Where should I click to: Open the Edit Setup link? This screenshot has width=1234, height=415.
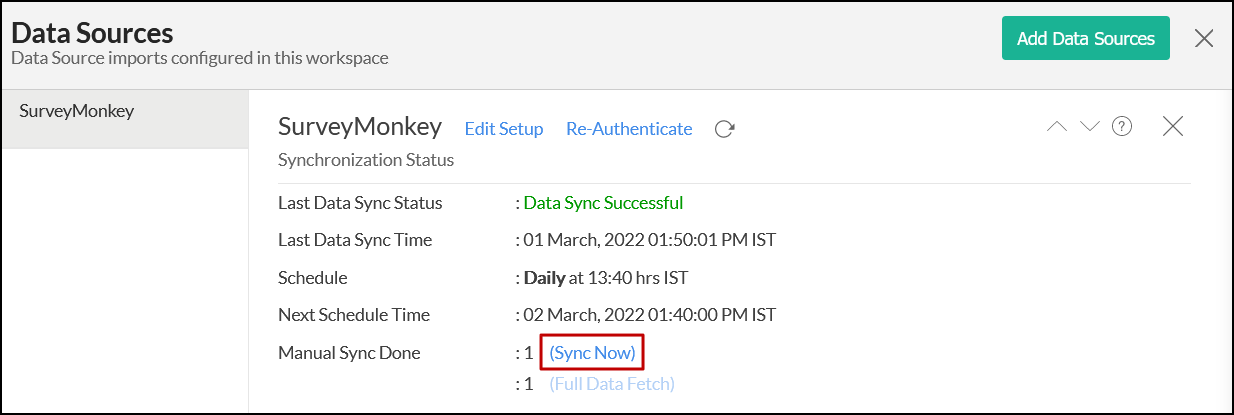[x=504, y=129]
